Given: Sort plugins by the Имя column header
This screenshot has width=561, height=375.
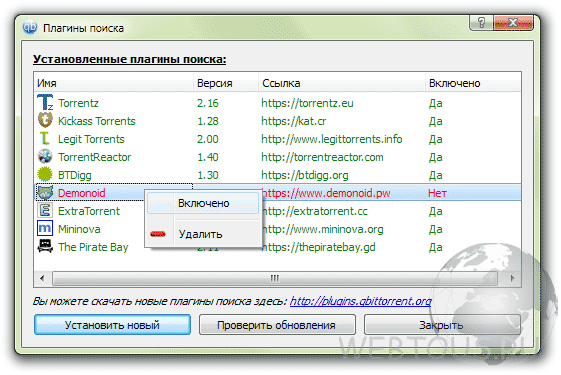Looking at the screenshot, I should [114, 83].
